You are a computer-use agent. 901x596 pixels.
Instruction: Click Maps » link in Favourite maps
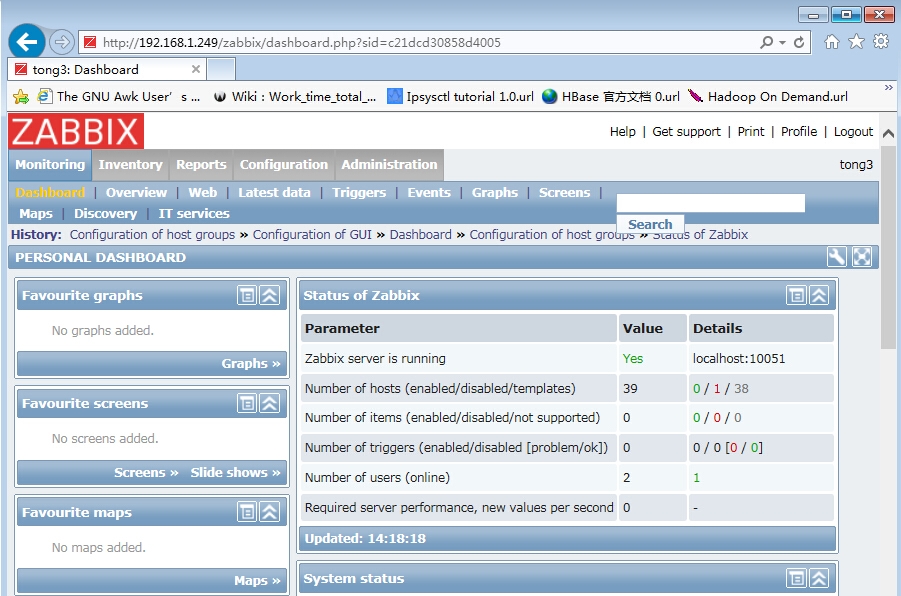coord(257,580)
